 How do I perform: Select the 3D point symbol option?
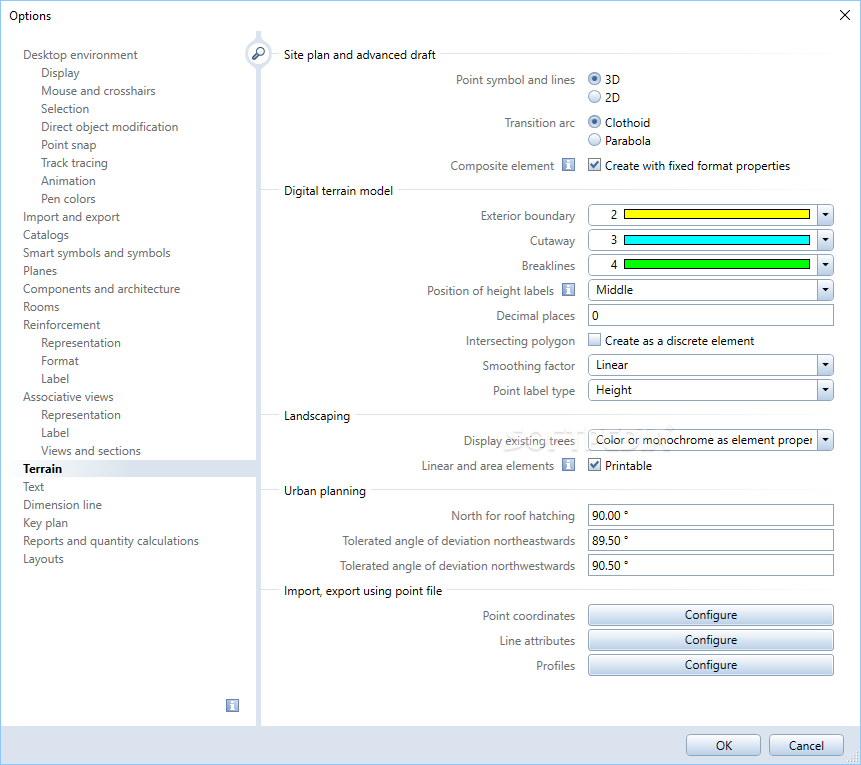(x=594, y=79)
